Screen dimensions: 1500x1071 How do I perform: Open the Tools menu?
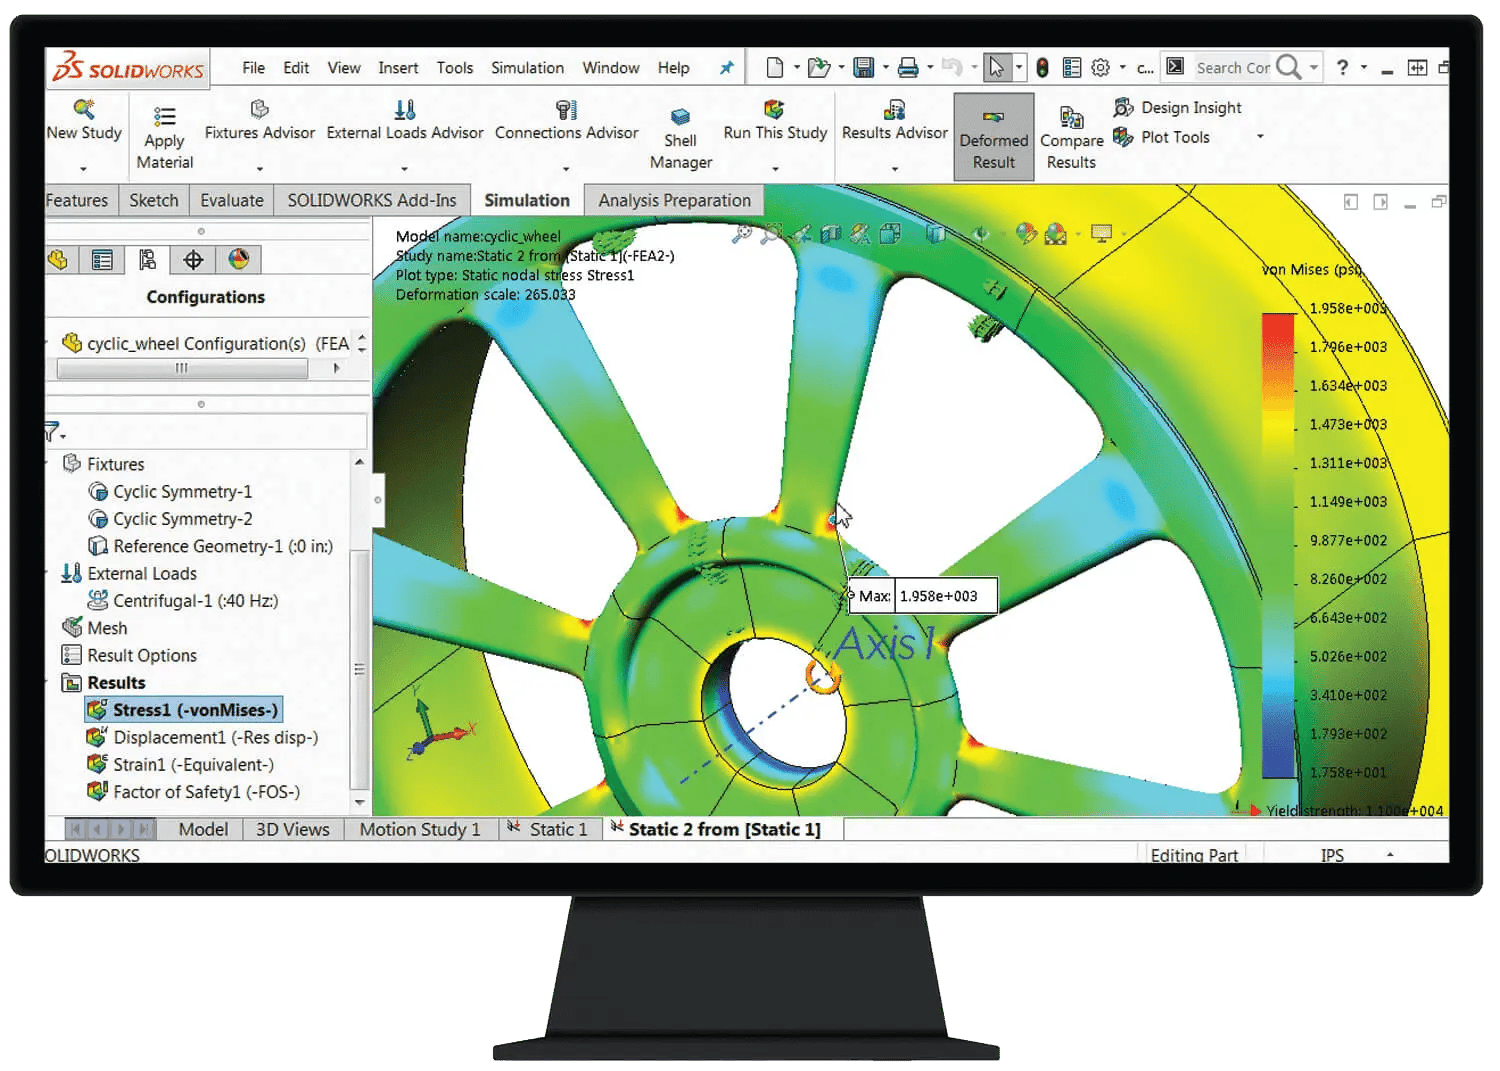point(455,67)
